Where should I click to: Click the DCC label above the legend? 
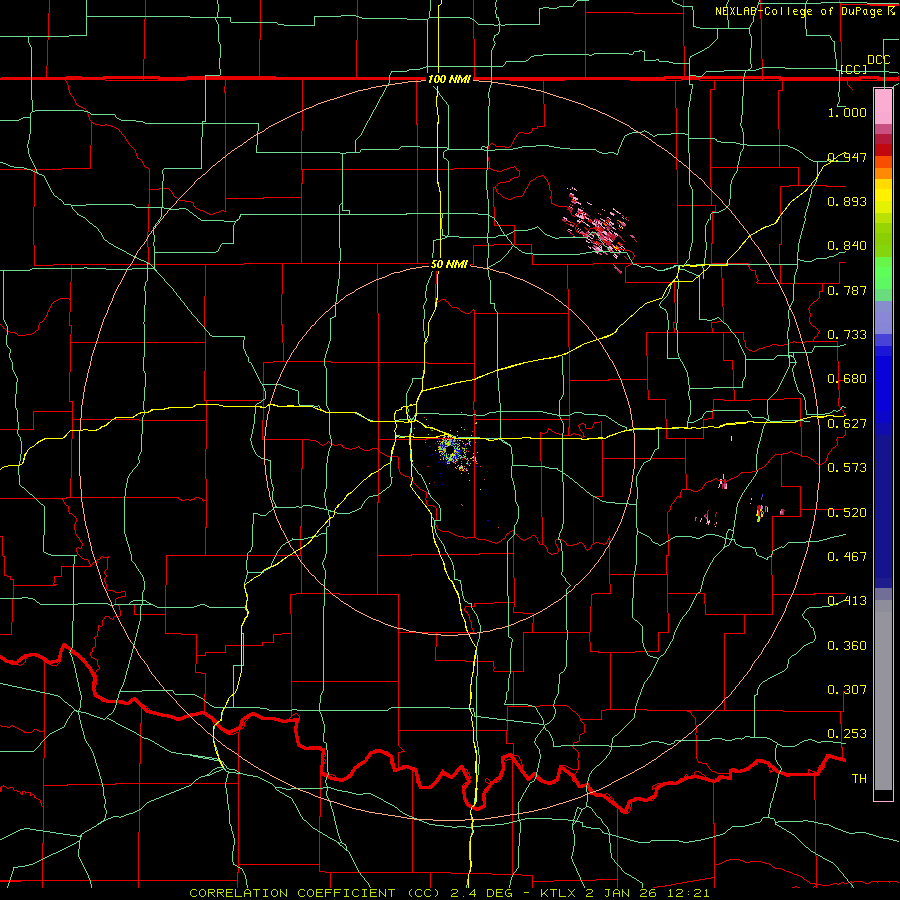pyautogui.click(x=879, y=60)
